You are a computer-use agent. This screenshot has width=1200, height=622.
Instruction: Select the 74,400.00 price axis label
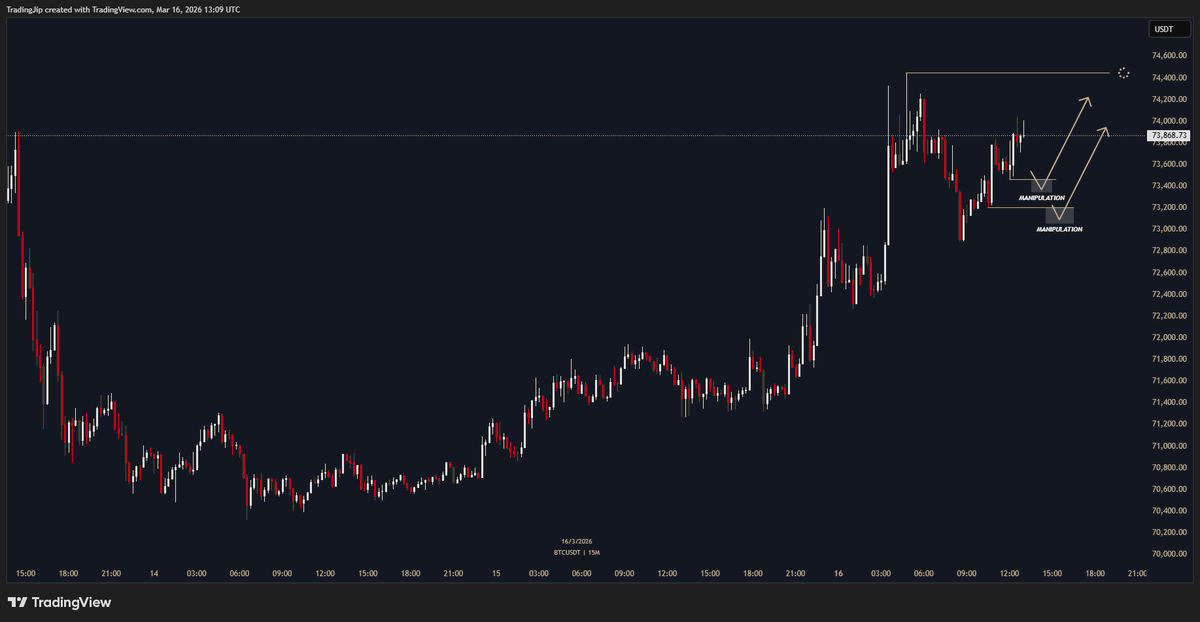pyautogui.click(x=1169, y=78)
